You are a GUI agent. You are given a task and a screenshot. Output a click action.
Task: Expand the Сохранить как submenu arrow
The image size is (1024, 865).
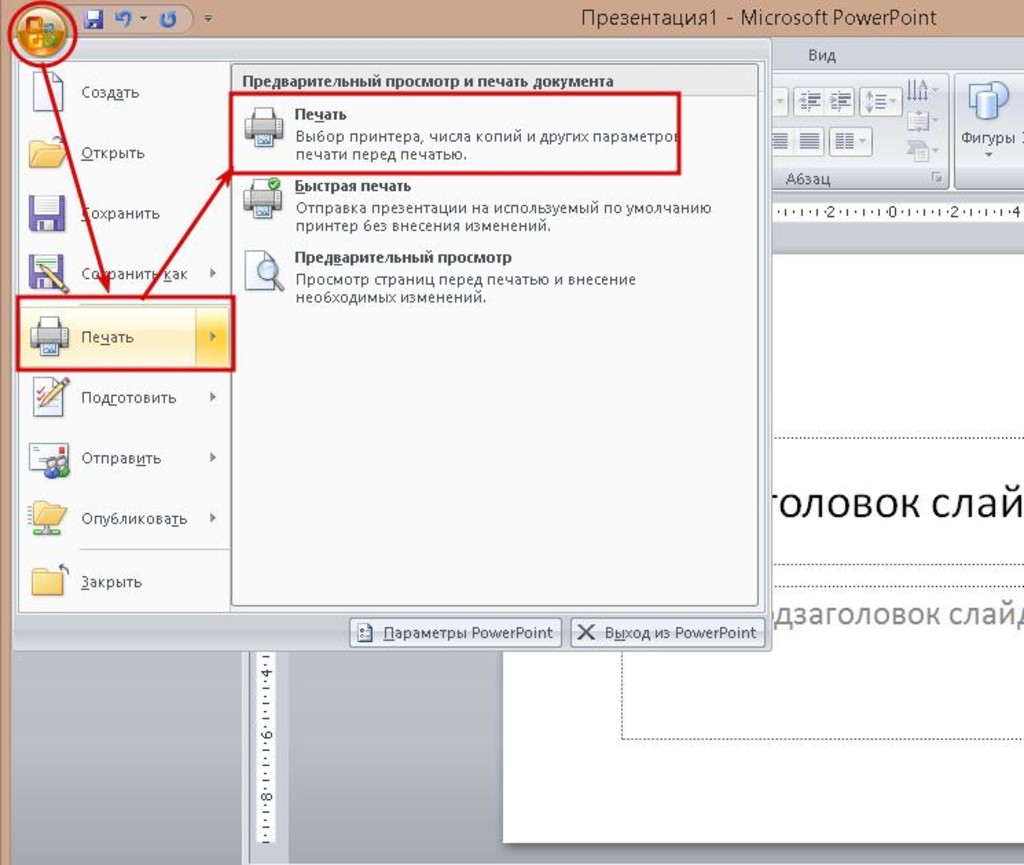point(213,273)
